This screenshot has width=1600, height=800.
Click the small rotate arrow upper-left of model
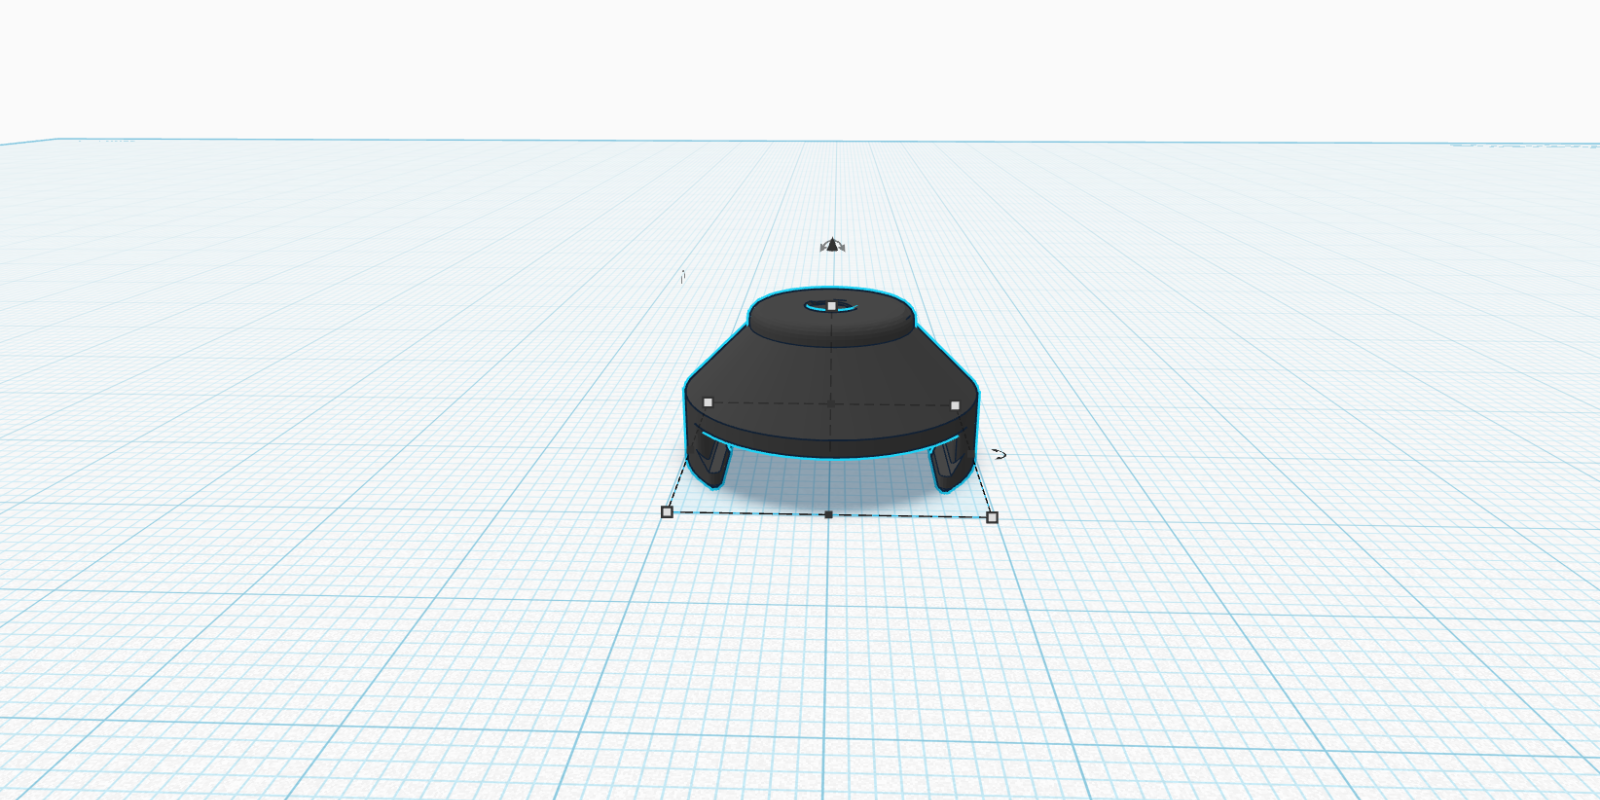(683, 277)
